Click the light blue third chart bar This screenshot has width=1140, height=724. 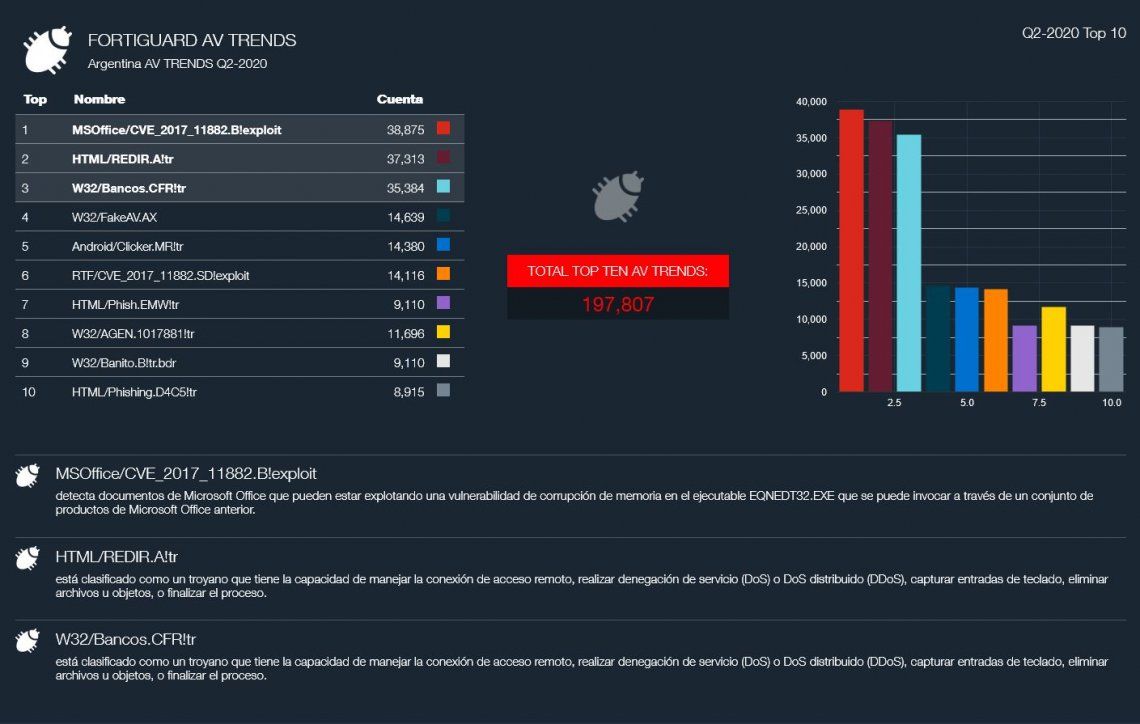click(908, 263)
